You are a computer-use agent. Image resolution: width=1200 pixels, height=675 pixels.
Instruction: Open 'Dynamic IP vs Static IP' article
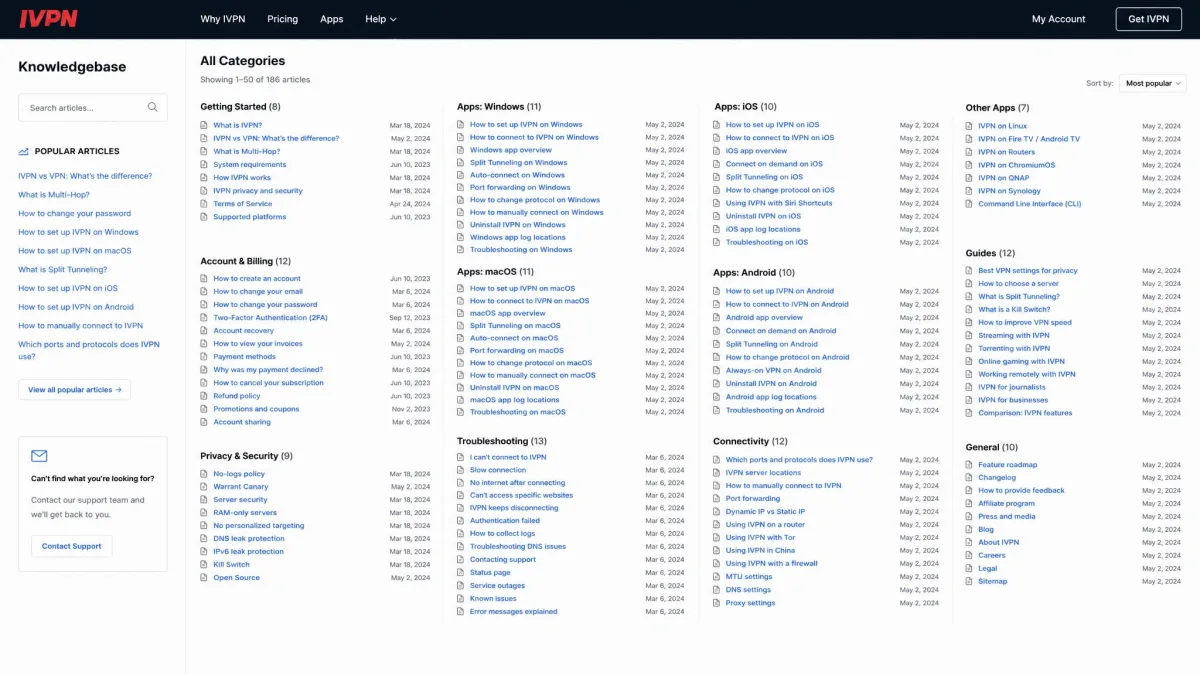[765, 512]
